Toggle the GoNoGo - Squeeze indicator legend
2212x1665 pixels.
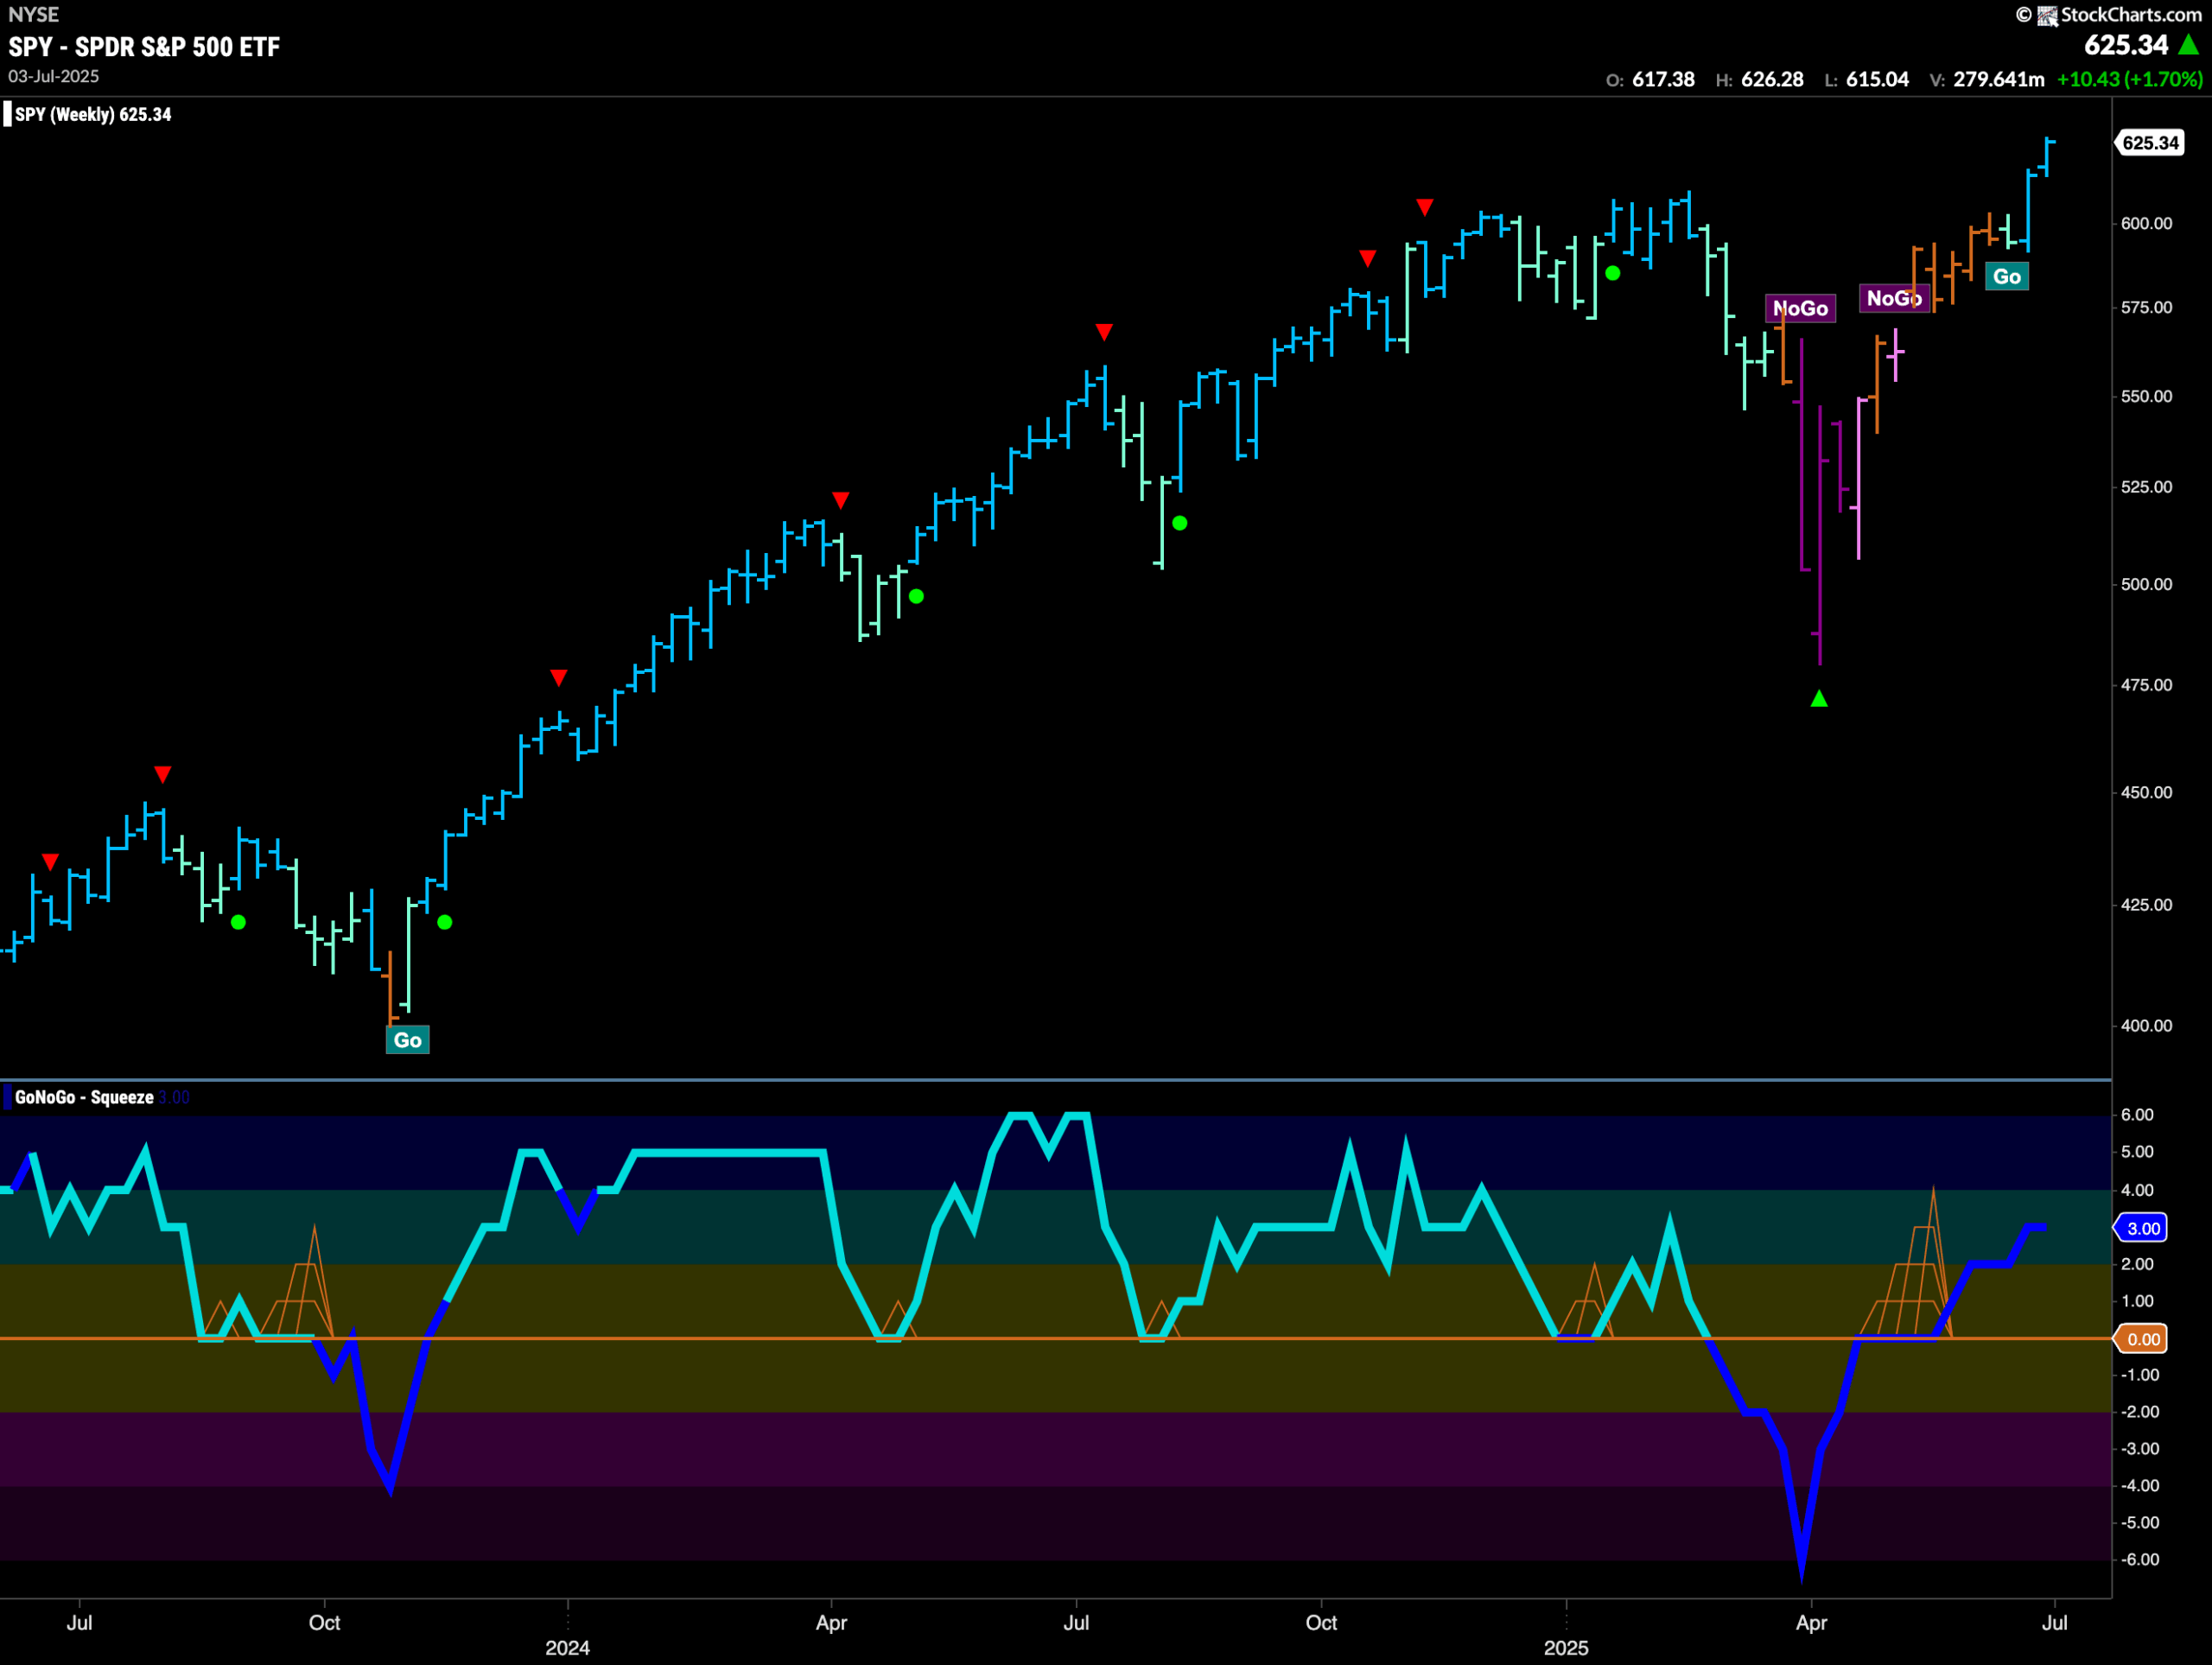click(x=85, y=1096)
